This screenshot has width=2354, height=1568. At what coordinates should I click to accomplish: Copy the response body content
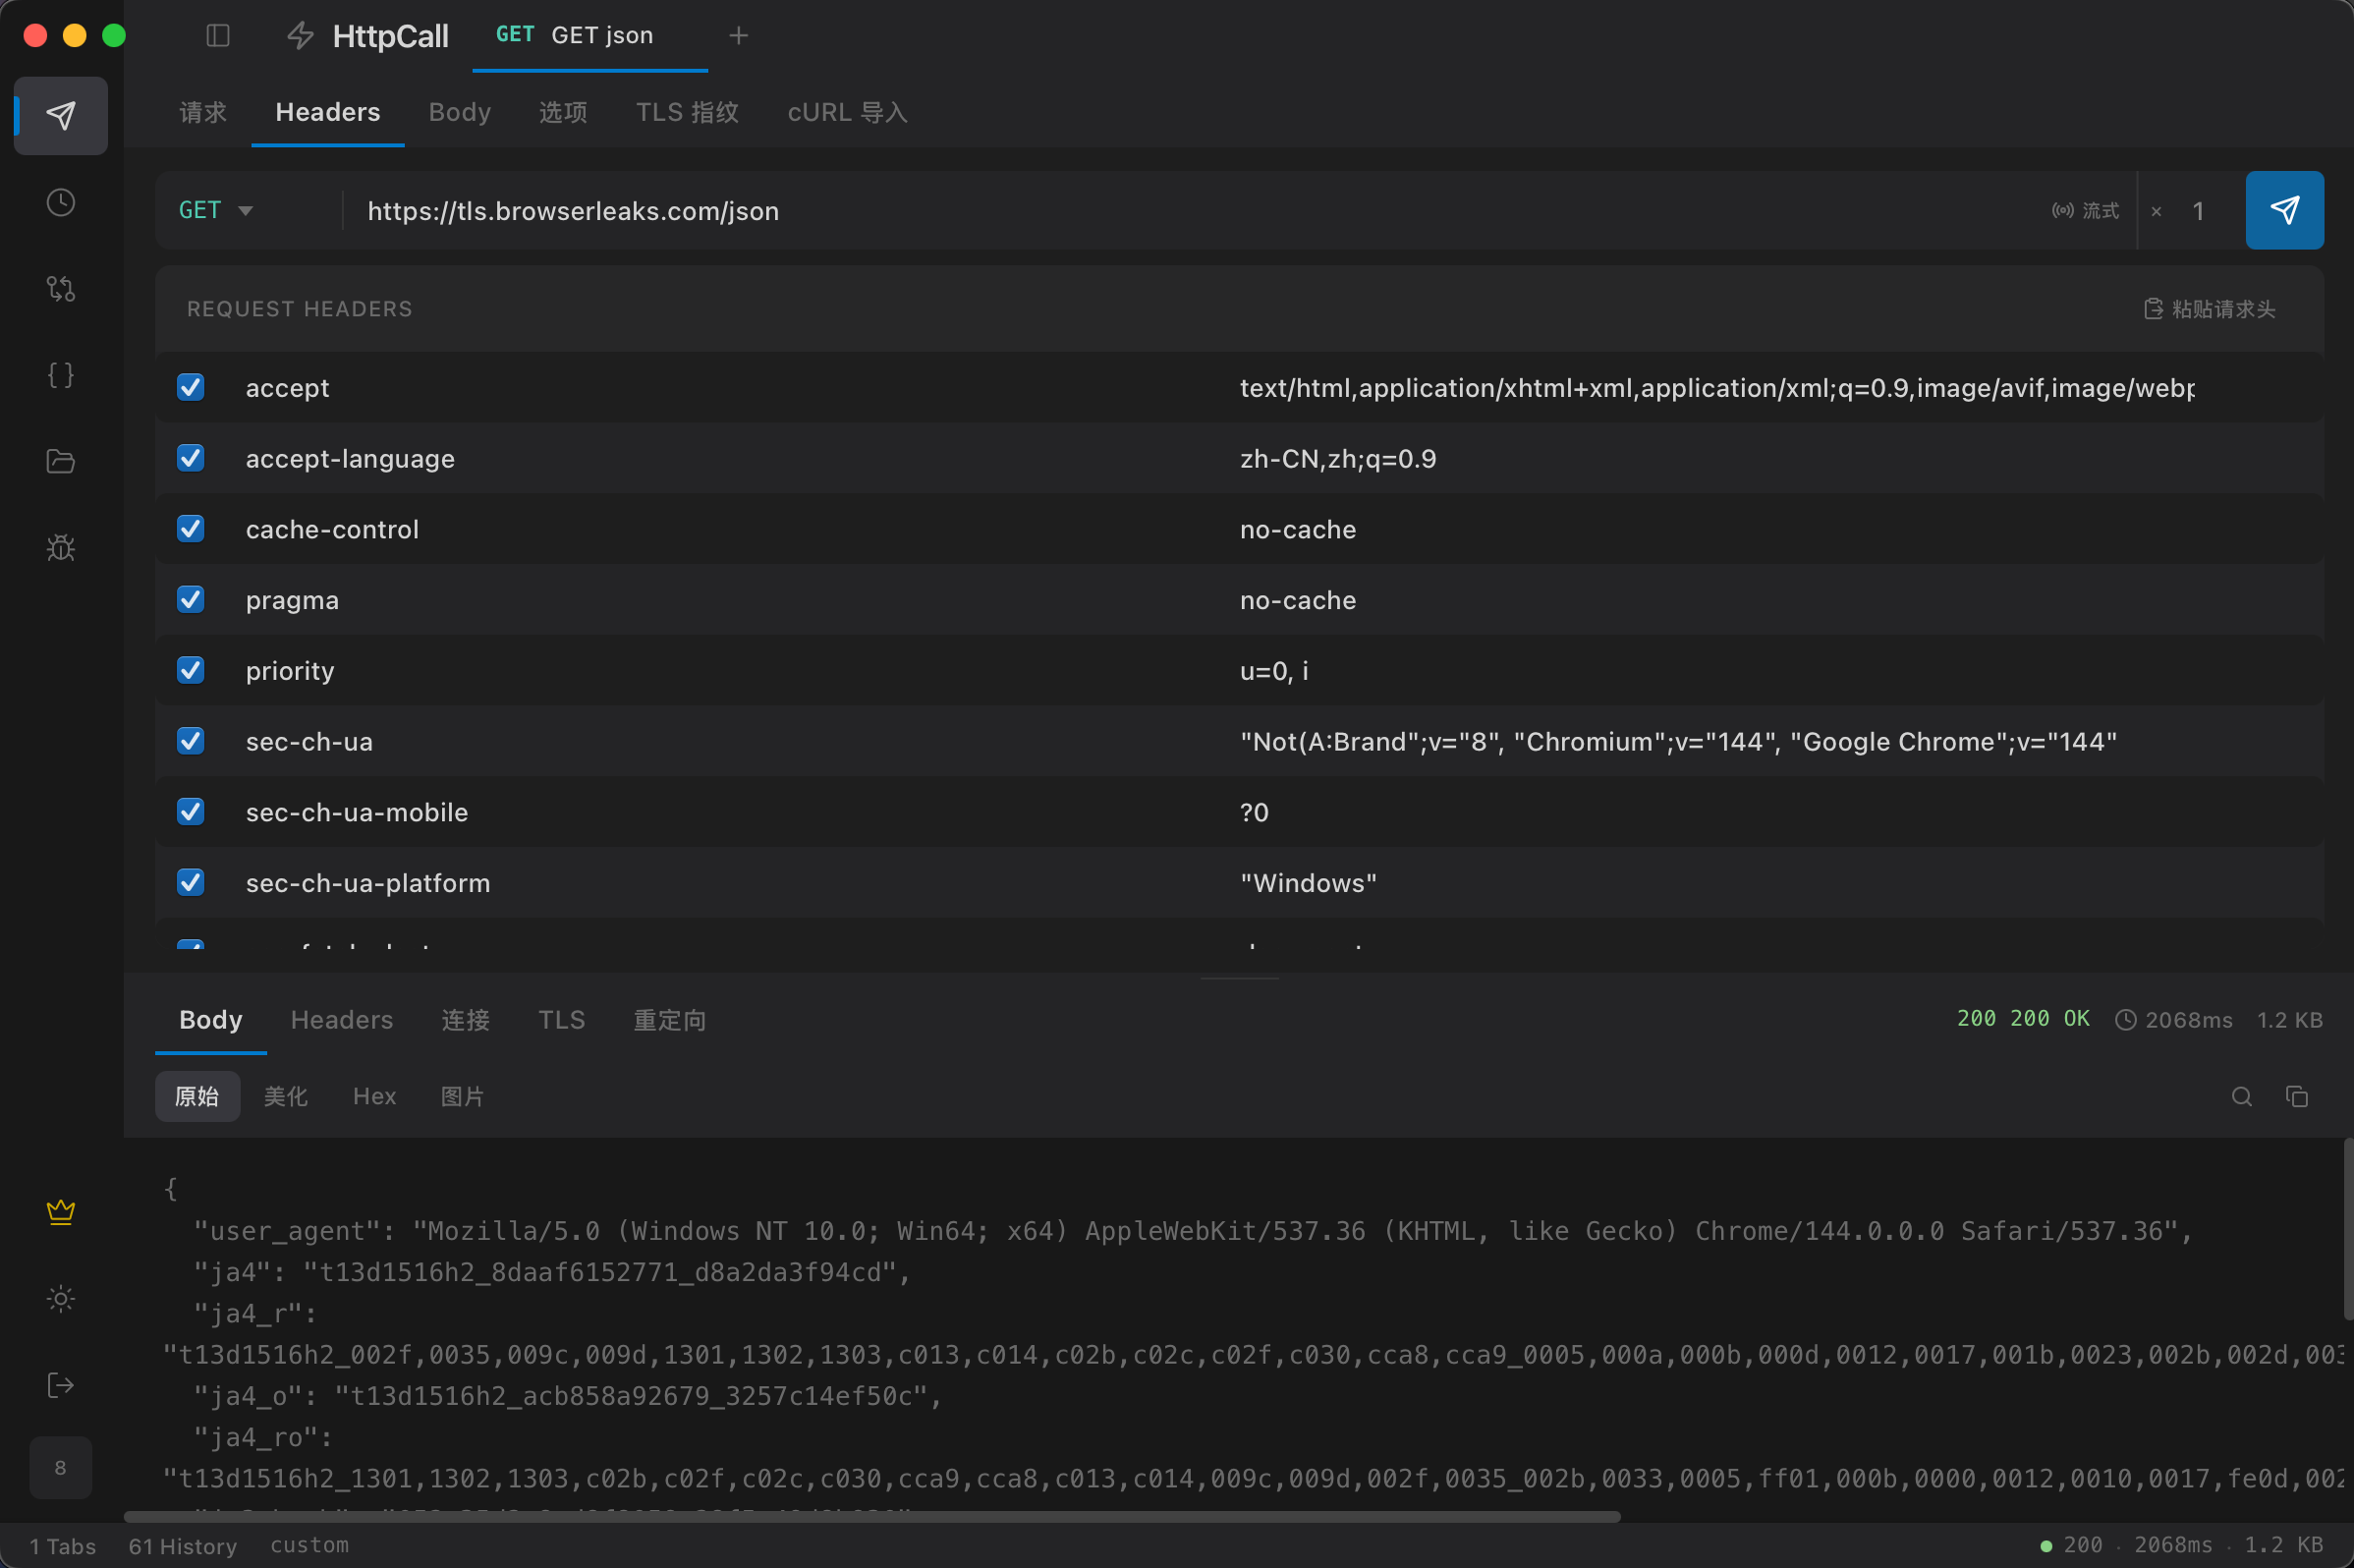(2297, 1096)
